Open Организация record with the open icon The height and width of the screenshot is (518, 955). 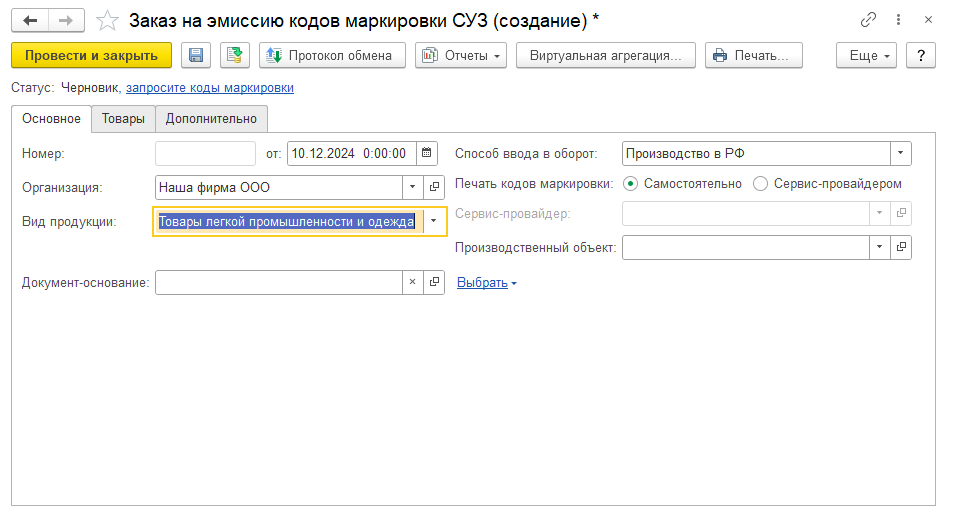tap(434, 187)
